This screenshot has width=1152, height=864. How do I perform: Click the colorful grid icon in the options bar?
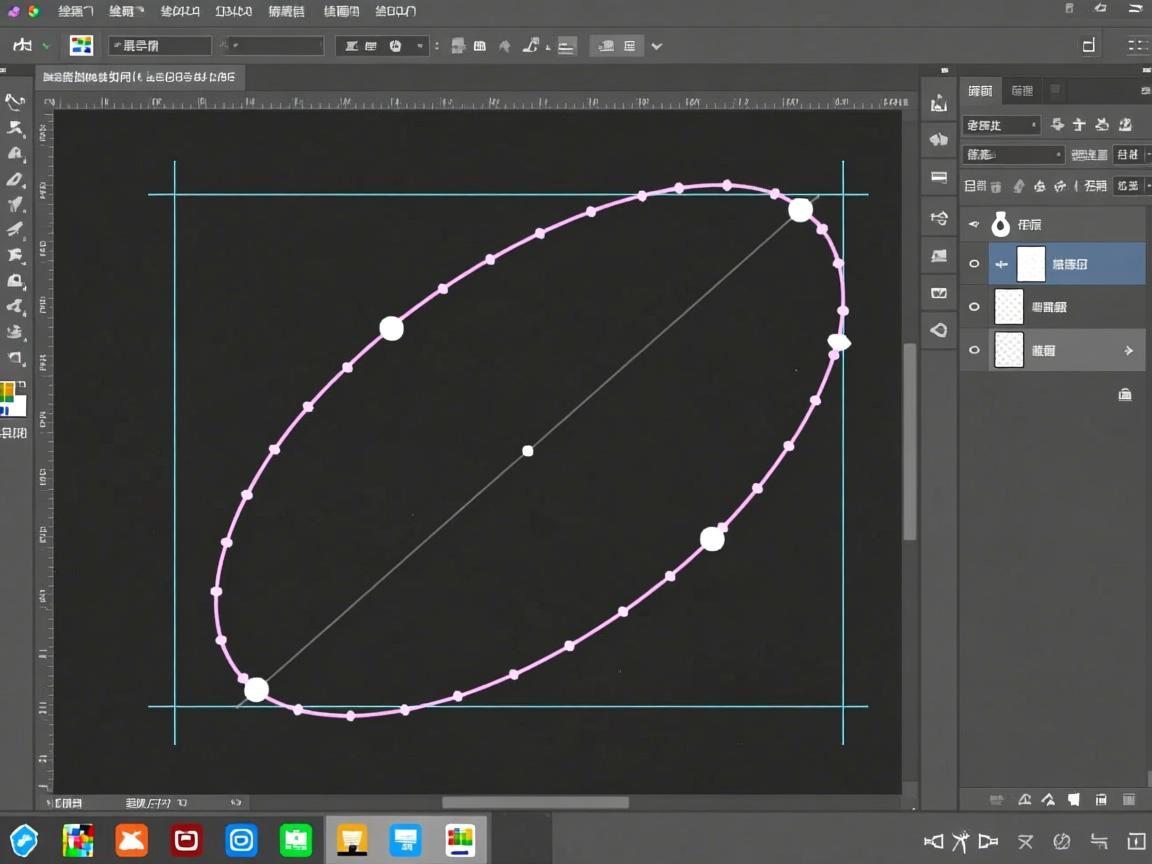point(81,45)
